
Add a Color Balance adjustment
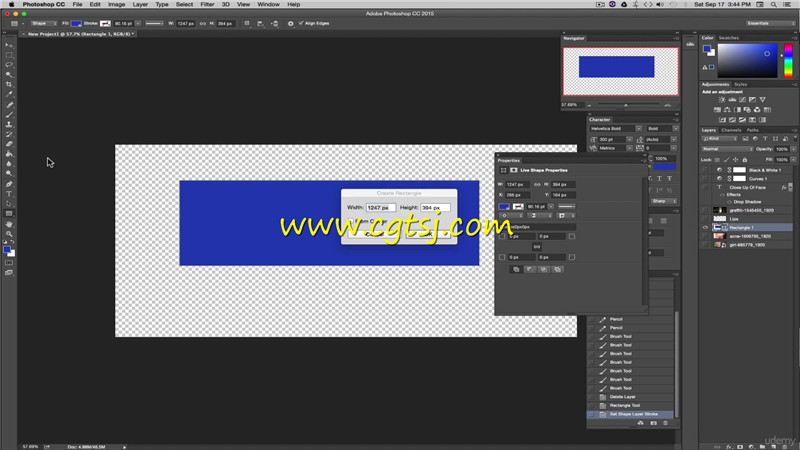click(727, 110)
